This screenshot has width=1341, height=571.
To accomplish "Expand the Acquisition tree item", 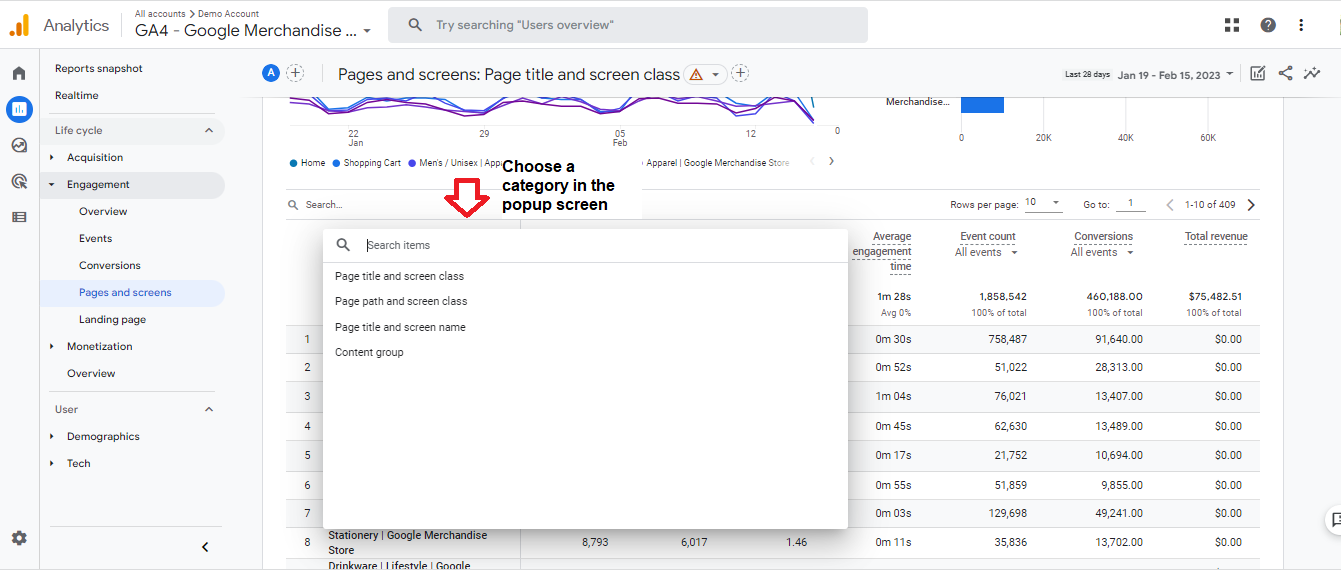I will [x=52, y=157].
